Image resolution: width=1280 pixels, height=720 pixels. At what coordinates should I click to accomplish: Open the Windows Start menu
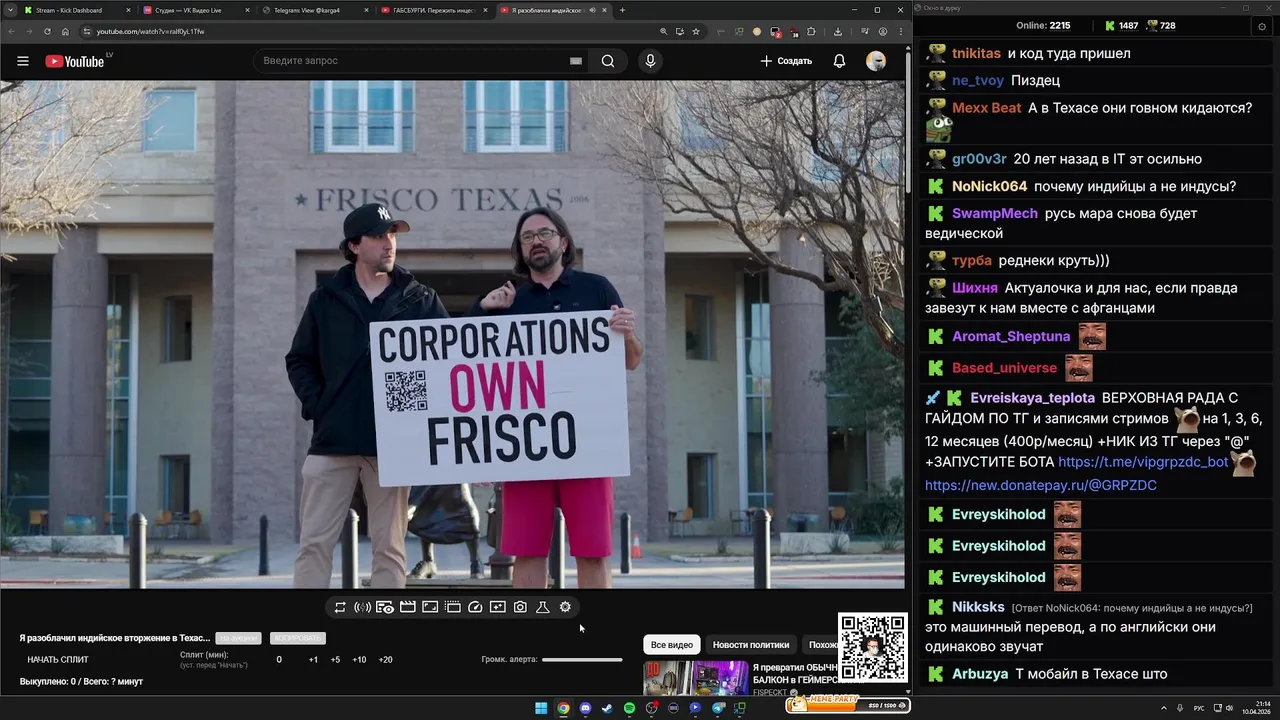pyautogui.click(x=541, y=708)
